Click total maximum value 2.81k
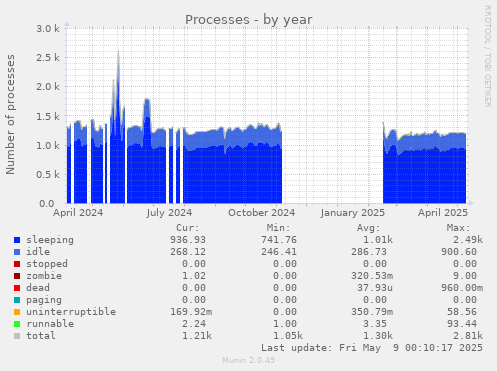 click(468, 336)
